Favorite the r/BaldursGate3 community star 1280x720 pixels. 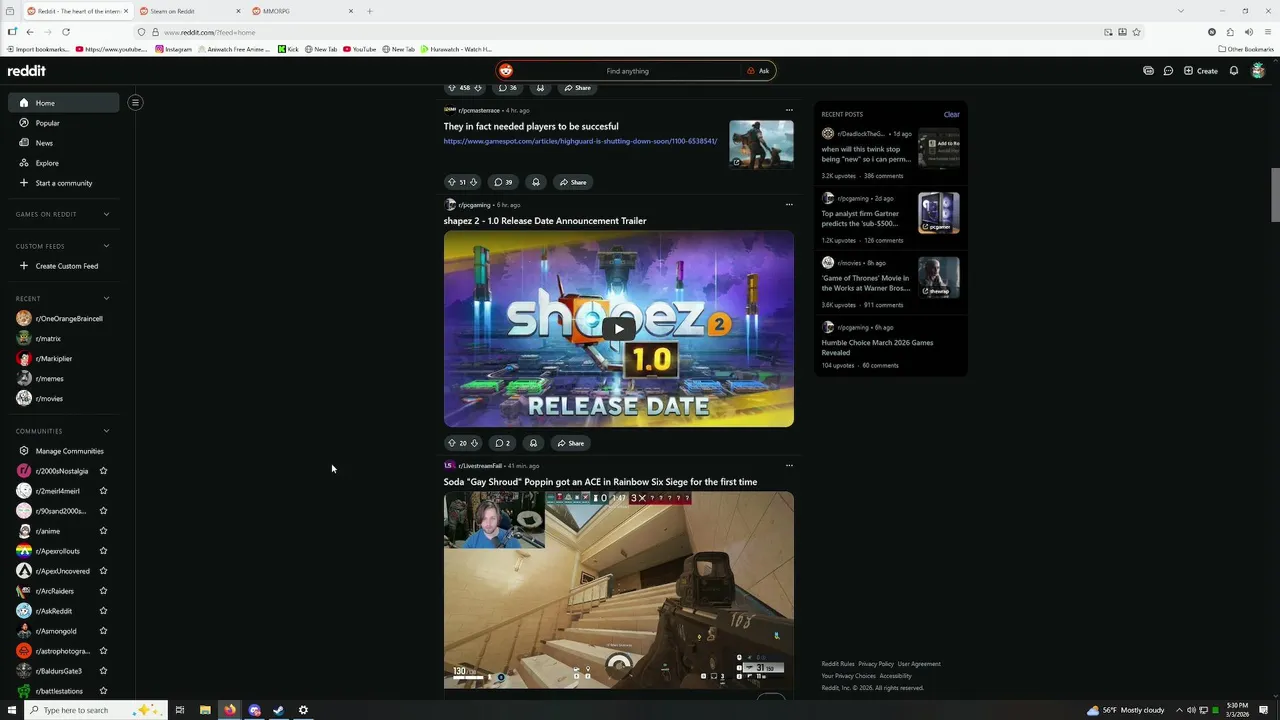(103, 671)
